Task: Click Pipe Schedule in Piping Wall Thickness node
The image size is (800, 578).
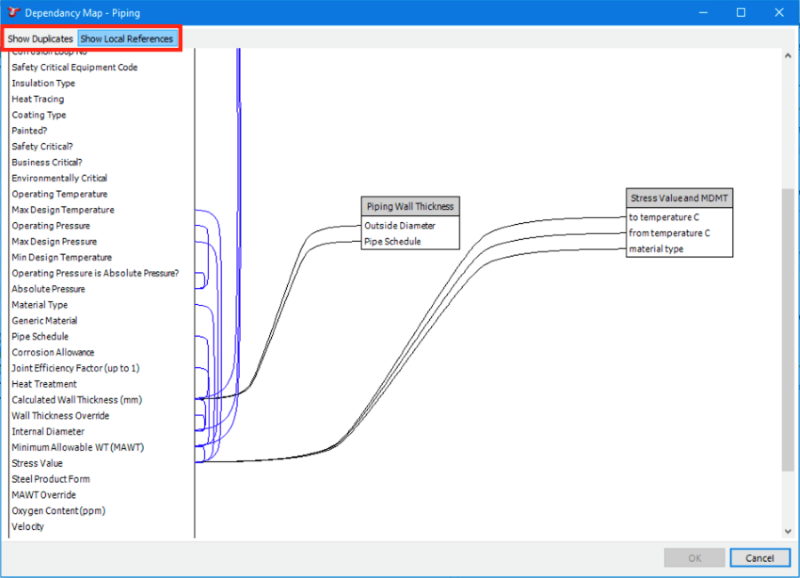Action: [393, 242]
